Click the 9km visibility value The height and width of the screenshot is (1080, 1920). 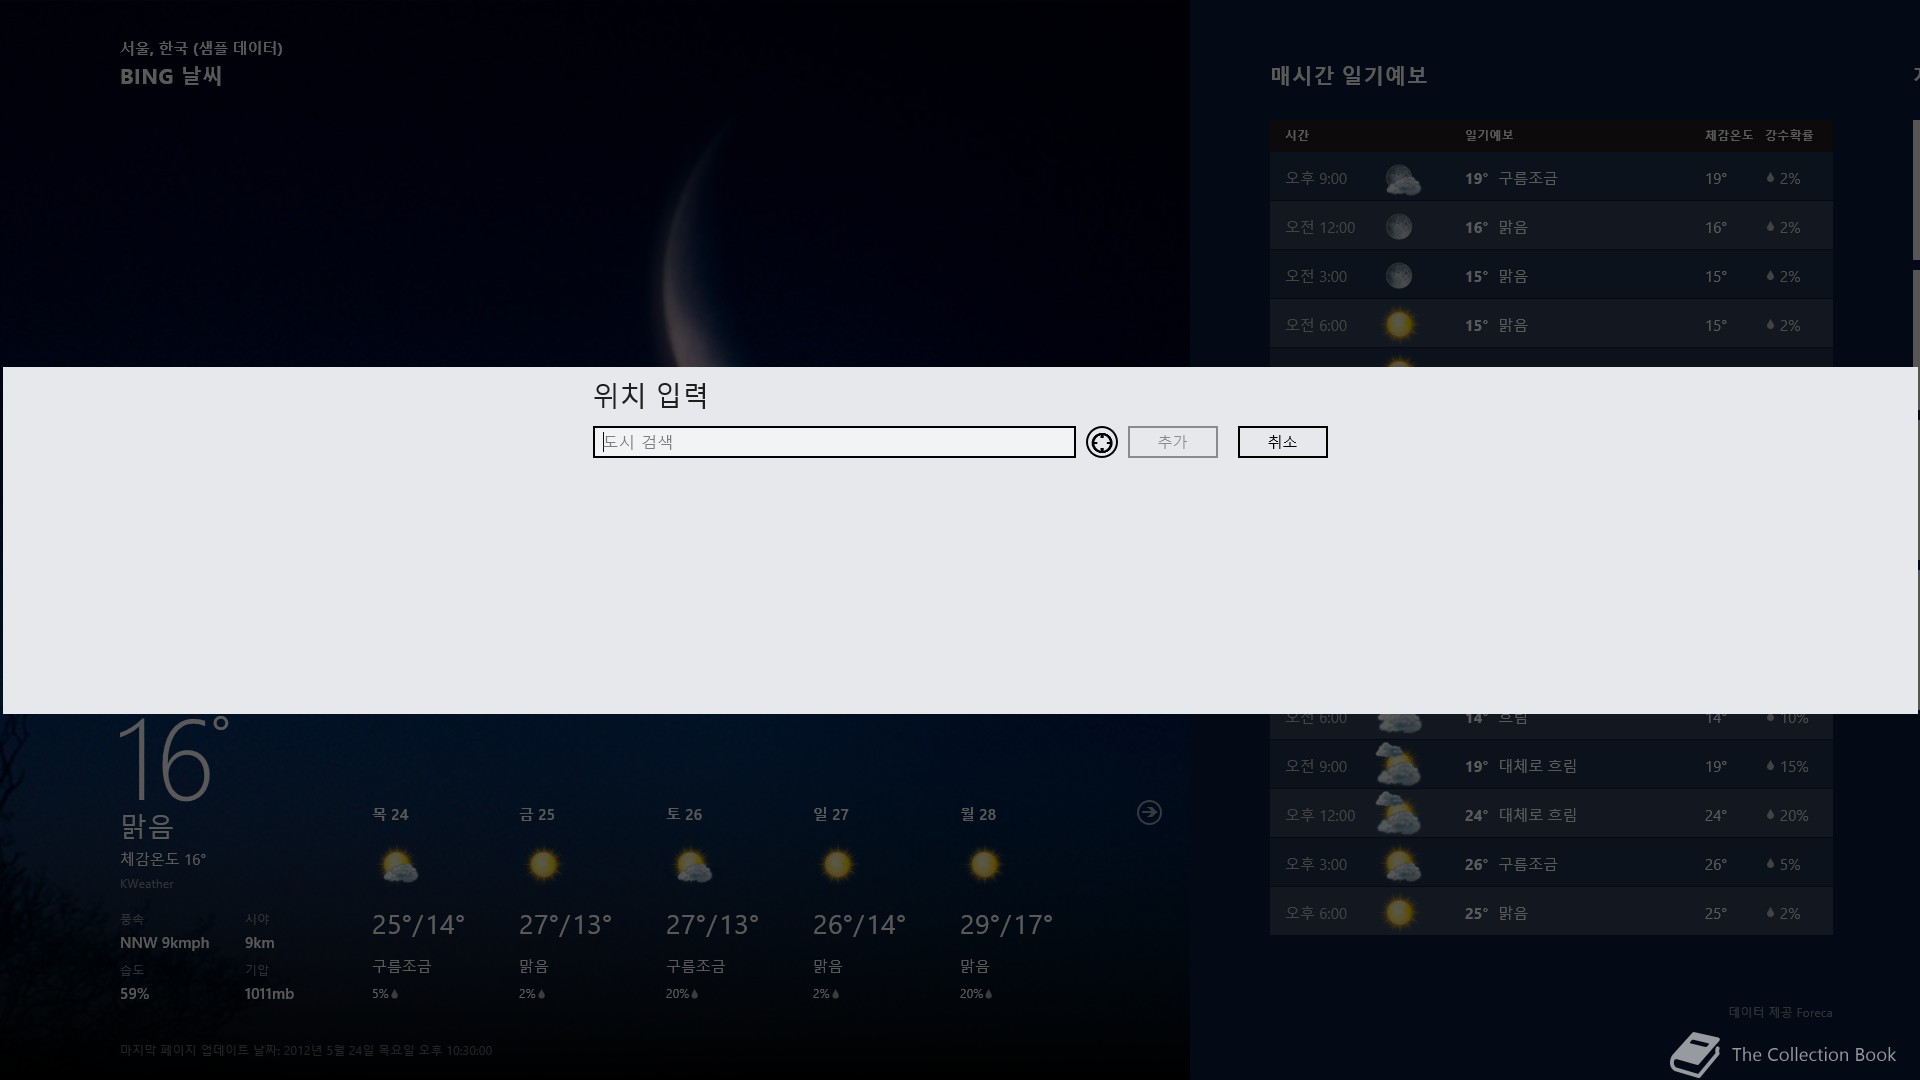click(x=259, y=943)
